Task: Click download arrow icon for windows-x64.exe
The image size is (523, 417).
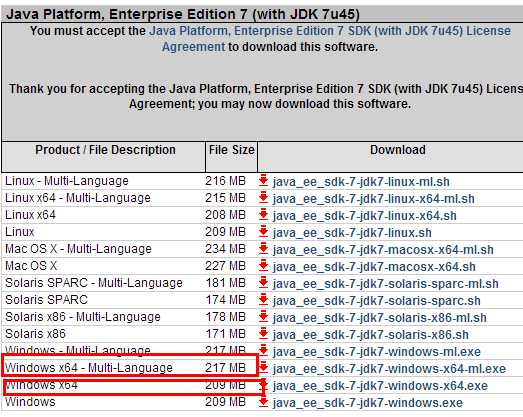Action: coord(264,384)
